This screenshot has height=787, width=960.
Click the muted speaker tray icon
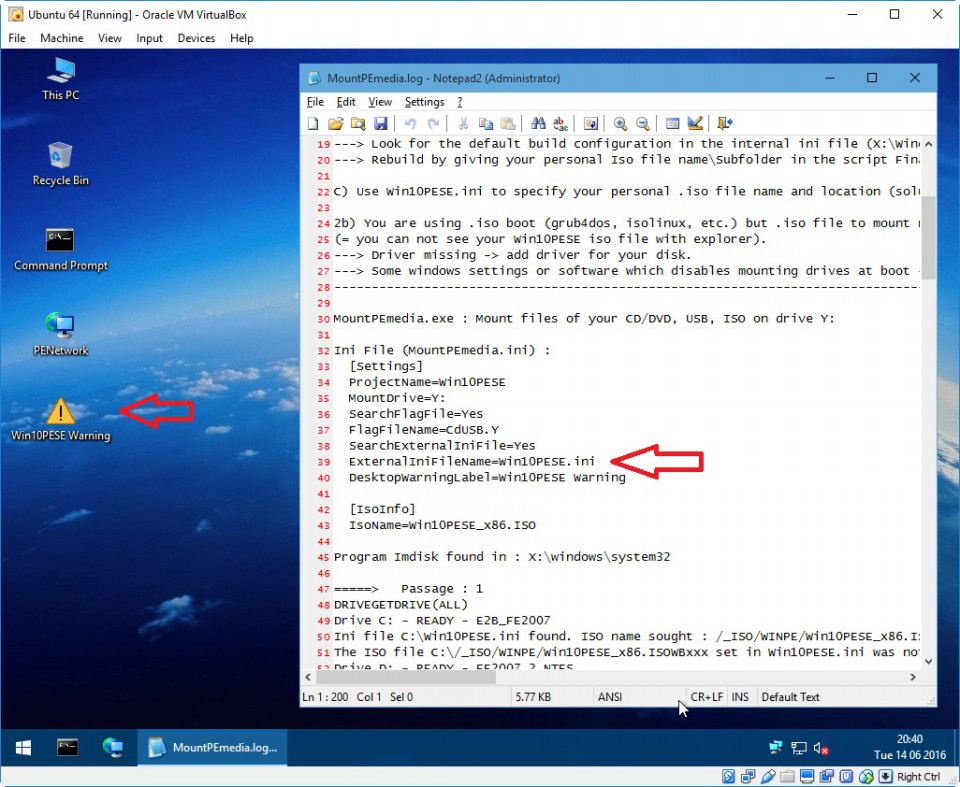pos(821,748)
